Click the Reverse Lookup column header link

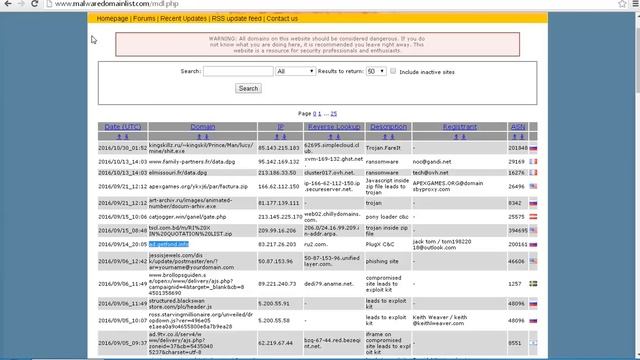tap(334, 127)
